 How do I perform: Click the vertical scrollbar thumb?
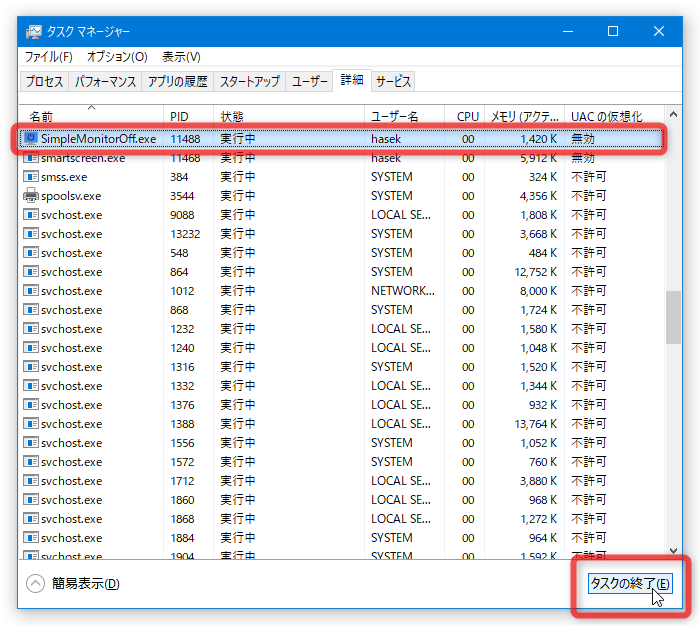tap(673, 317)
